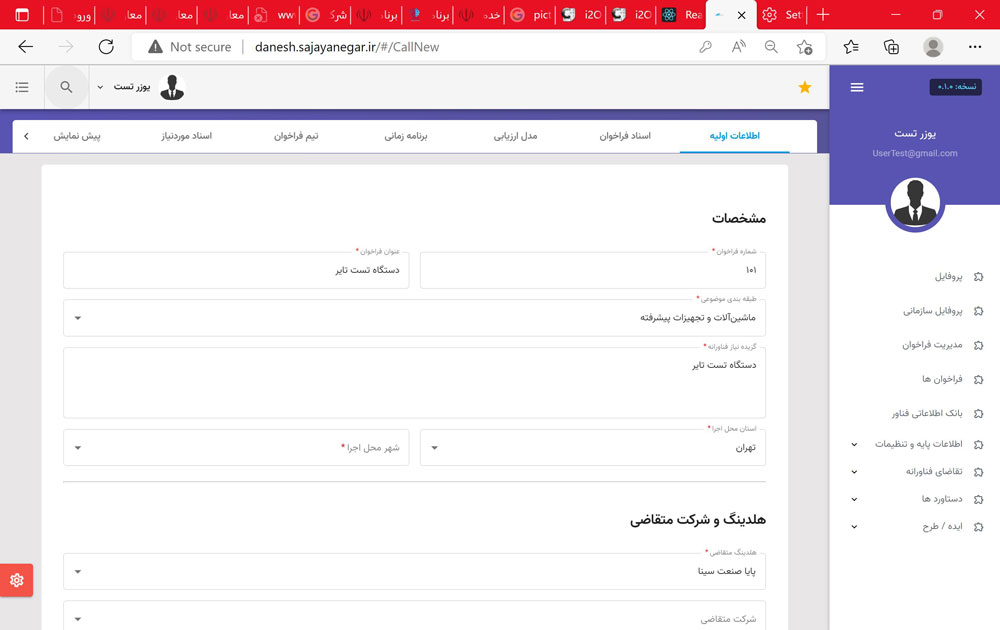Open the sidebar hamburger menu in the purple panel
The width and height of the screenshot is (1000, 630).
[857, 86]
